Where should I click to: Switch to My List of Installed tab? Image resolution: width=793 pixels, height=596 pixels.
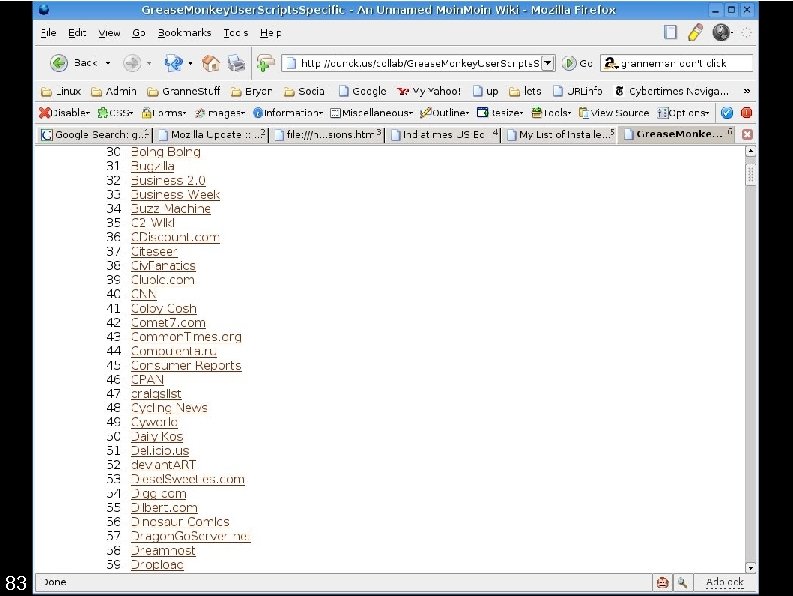560,135
